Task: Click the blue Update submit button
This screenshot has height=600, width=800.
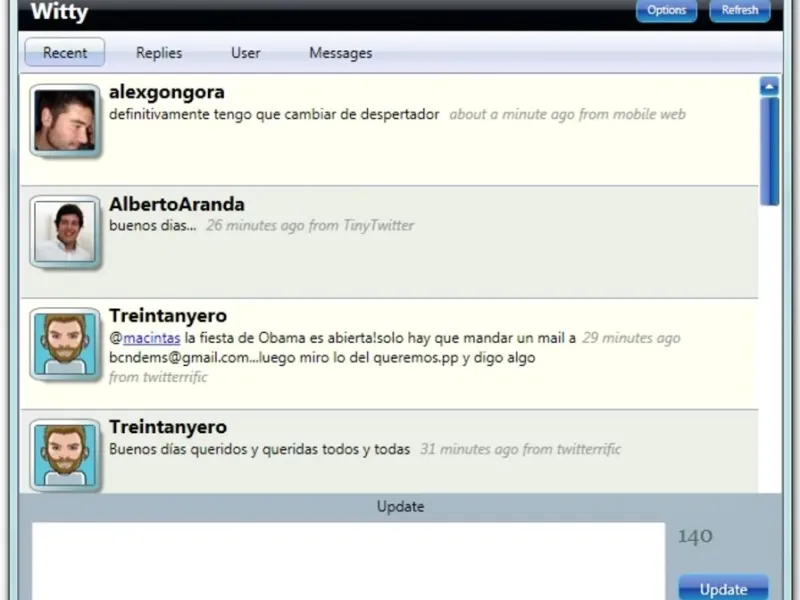Action: click(x=723, y=588)
